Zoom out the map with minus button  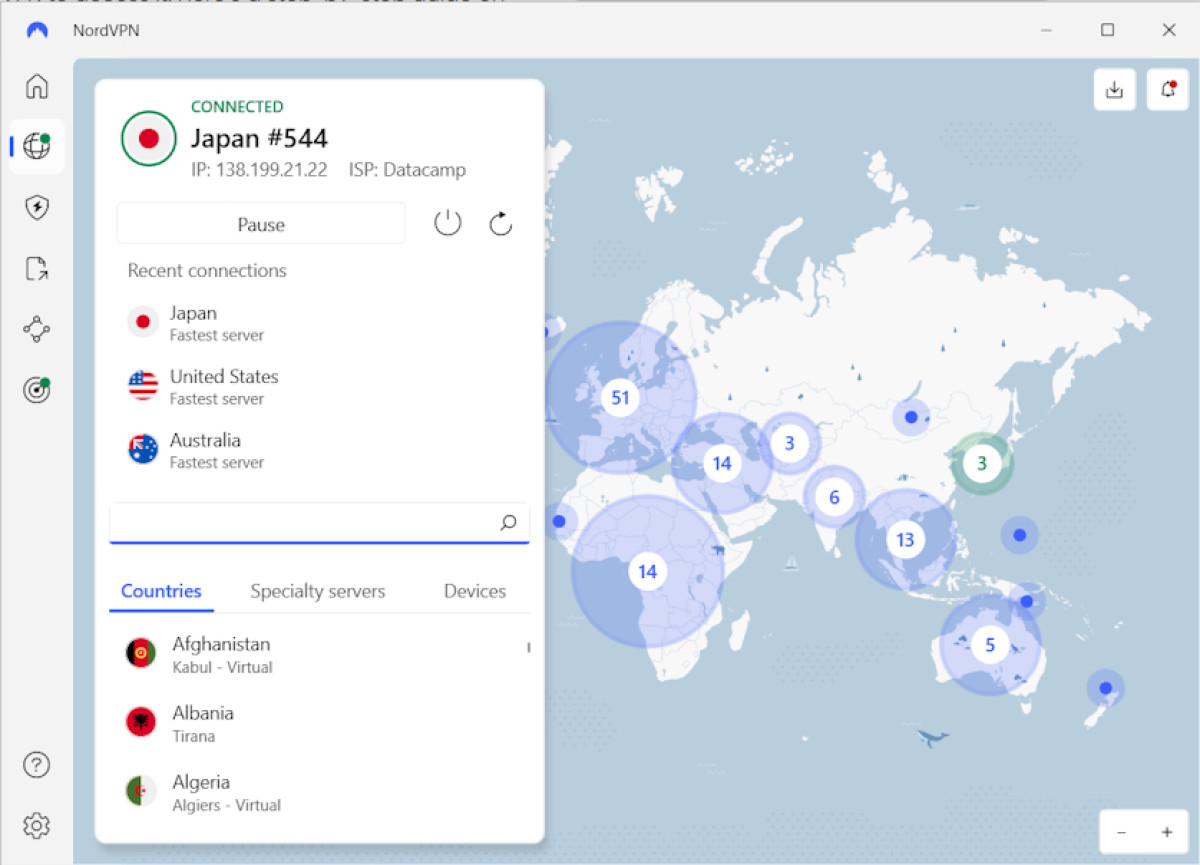pos(1122,832)
